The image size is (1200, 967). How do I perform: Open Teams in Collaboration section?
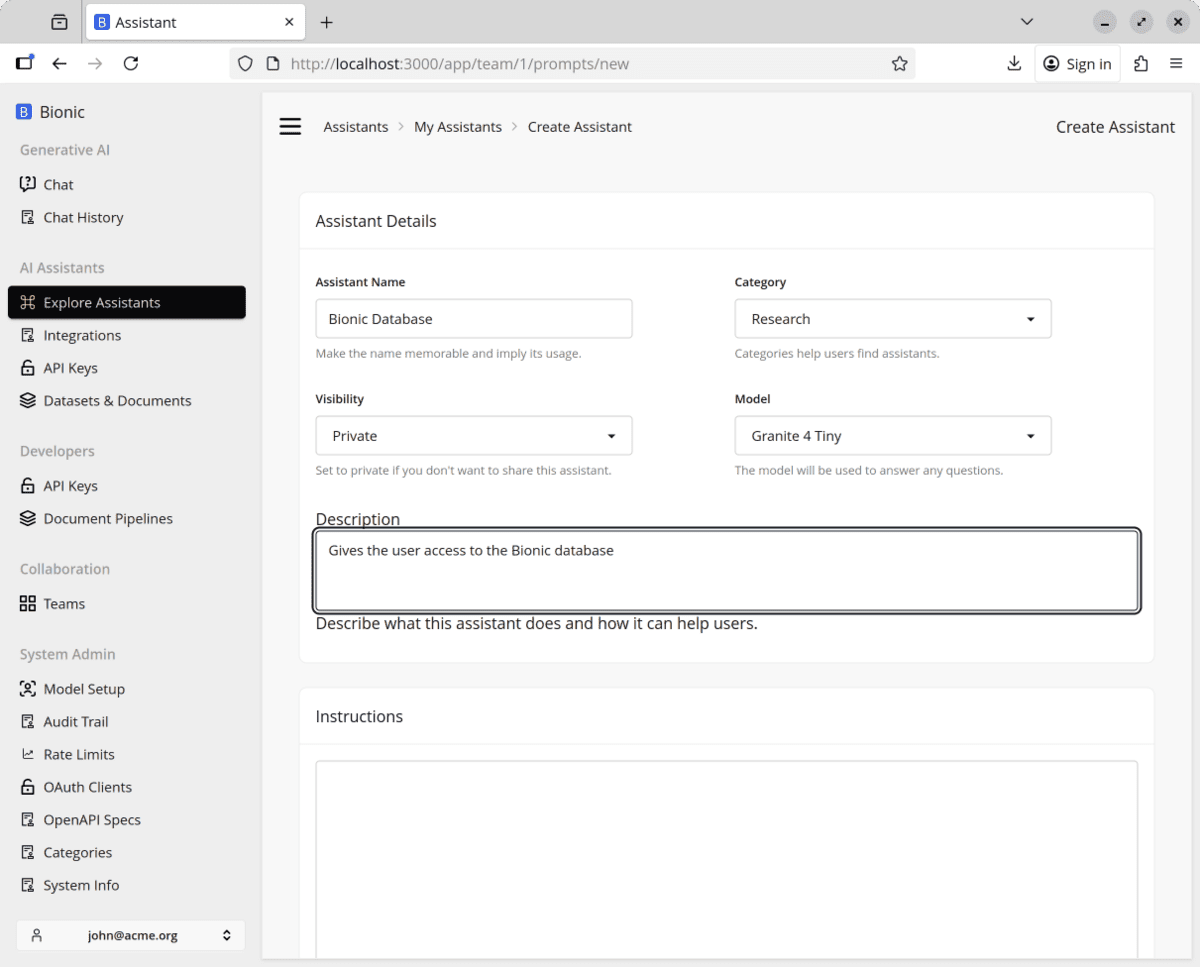64,603
